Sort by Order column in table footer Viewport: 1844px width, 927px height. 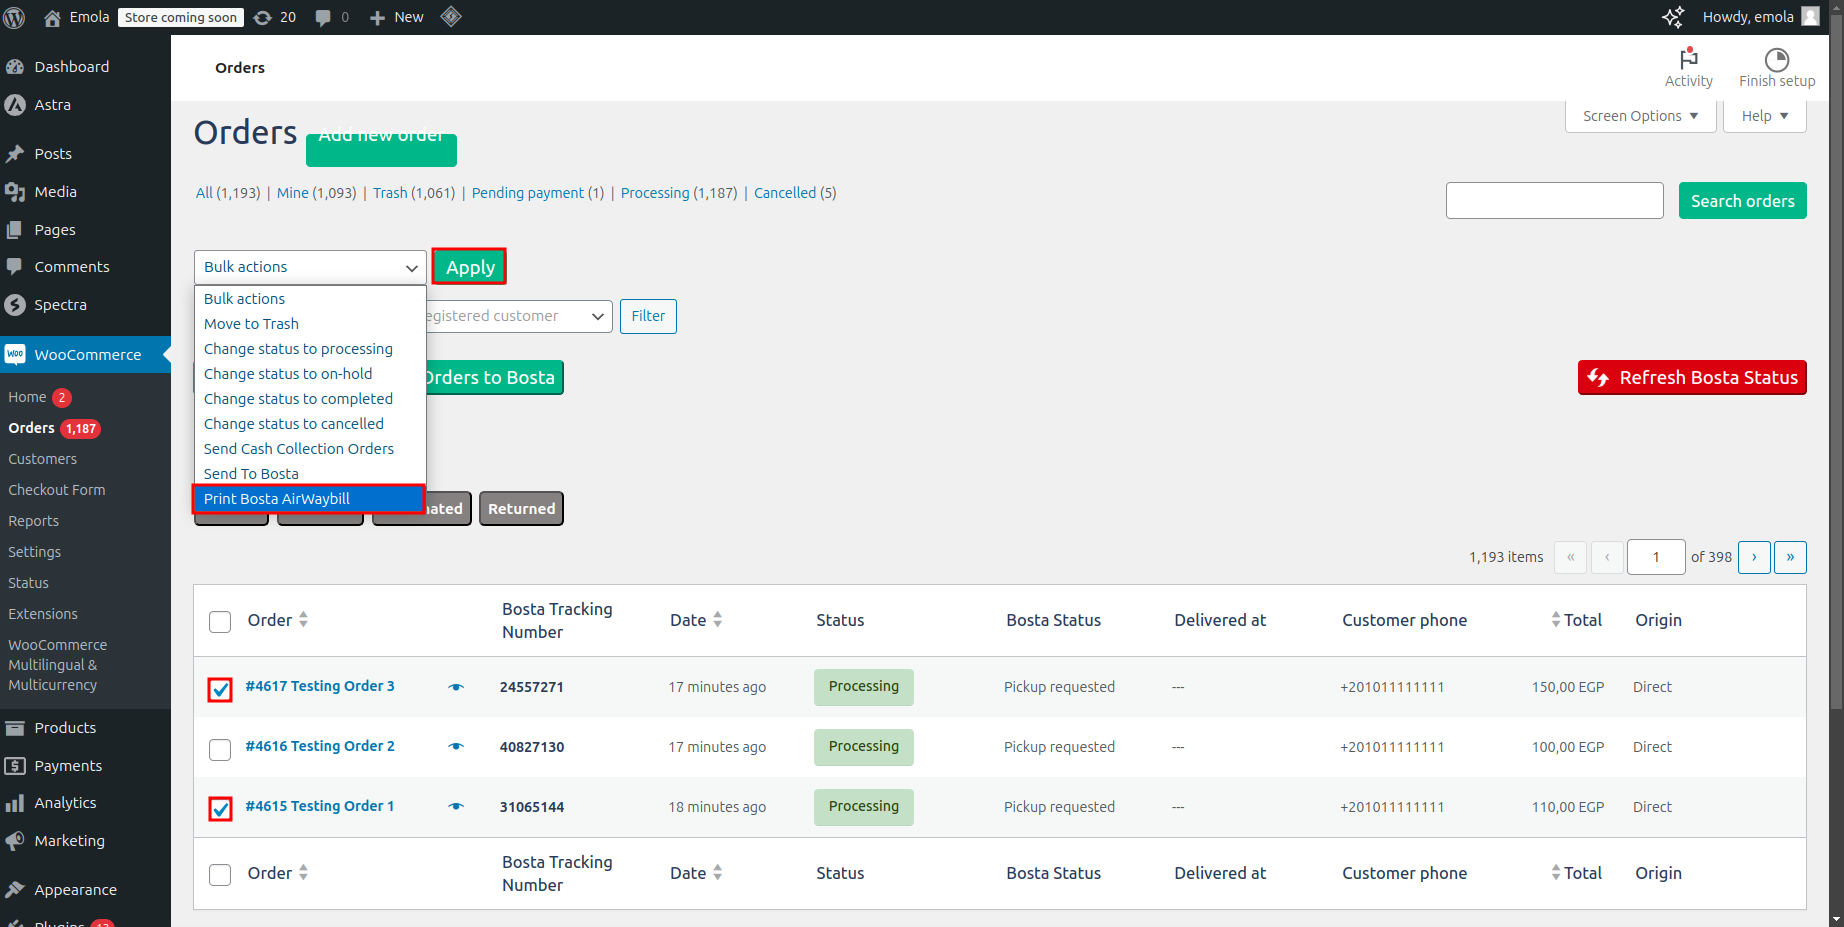pyautogui.click(x=278, y=873)
